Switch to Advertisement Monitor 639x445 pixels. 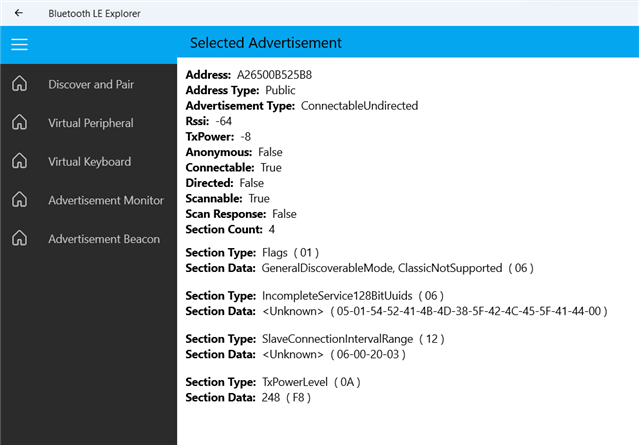point(106,200)
